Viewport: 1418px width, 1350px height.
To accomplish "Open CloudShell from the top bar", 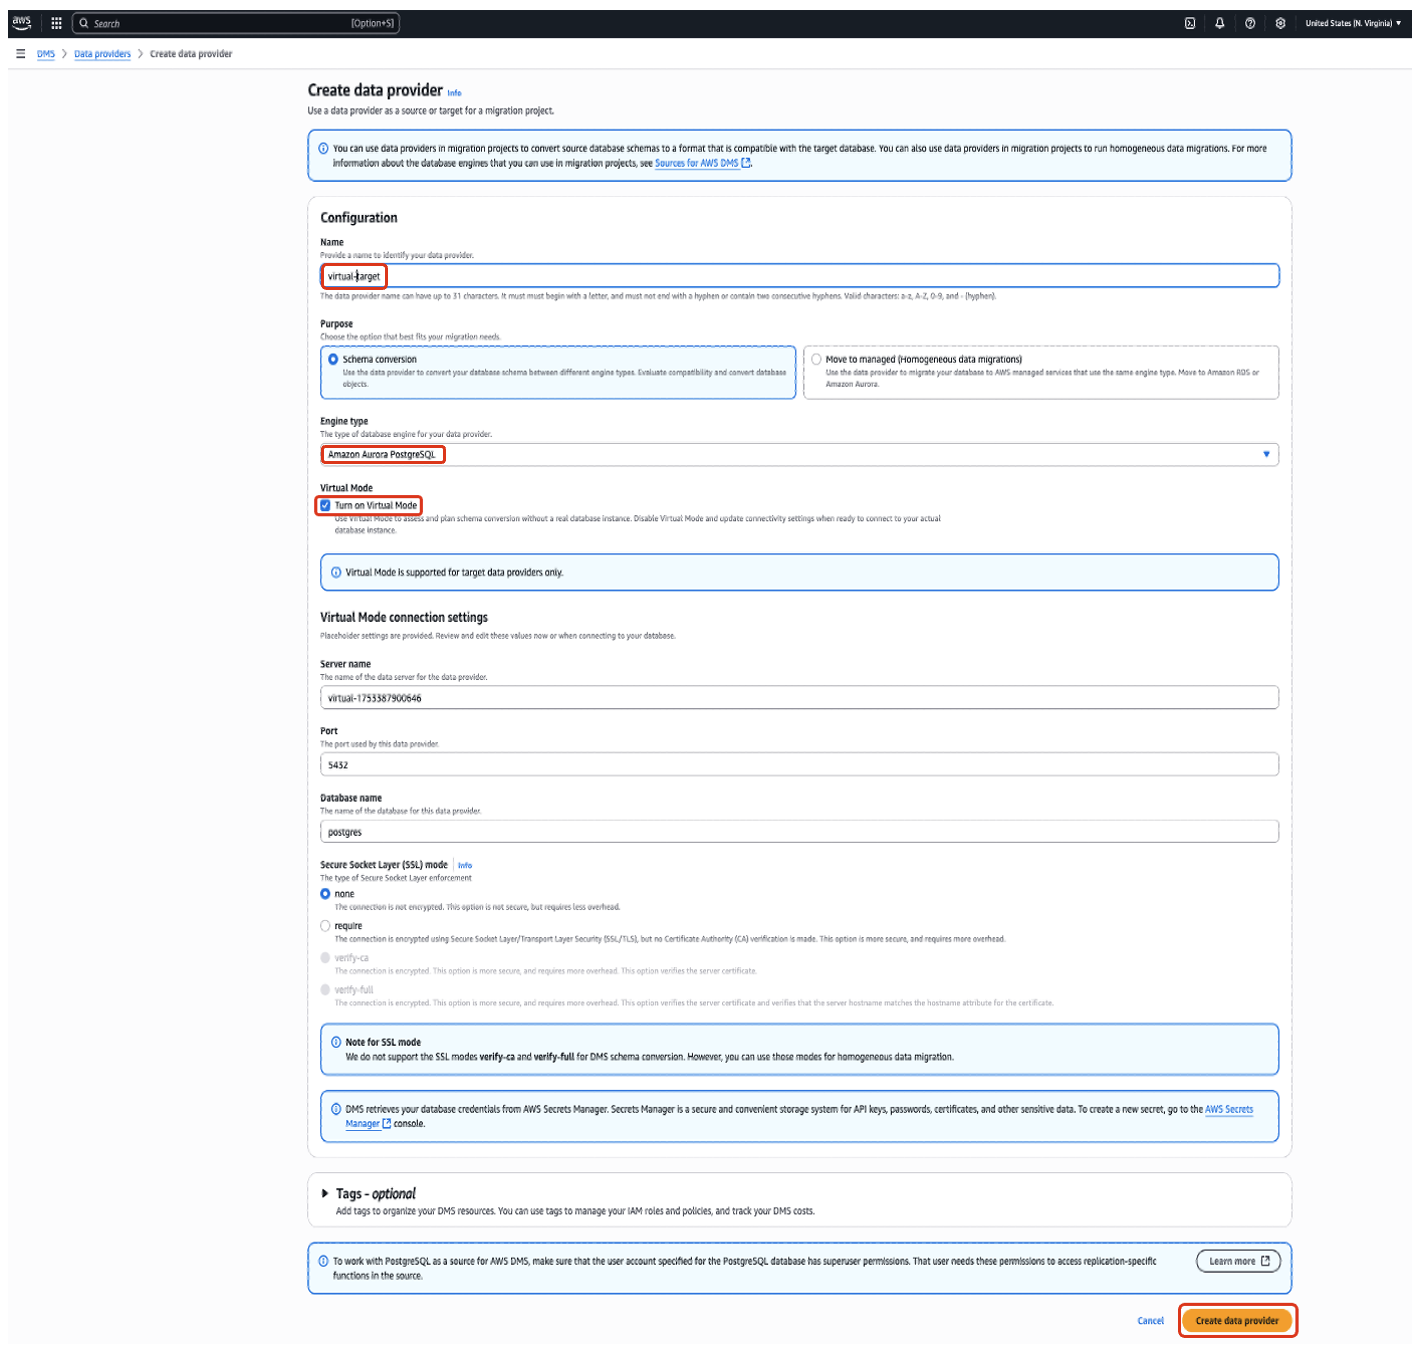I will point(1190,23).
